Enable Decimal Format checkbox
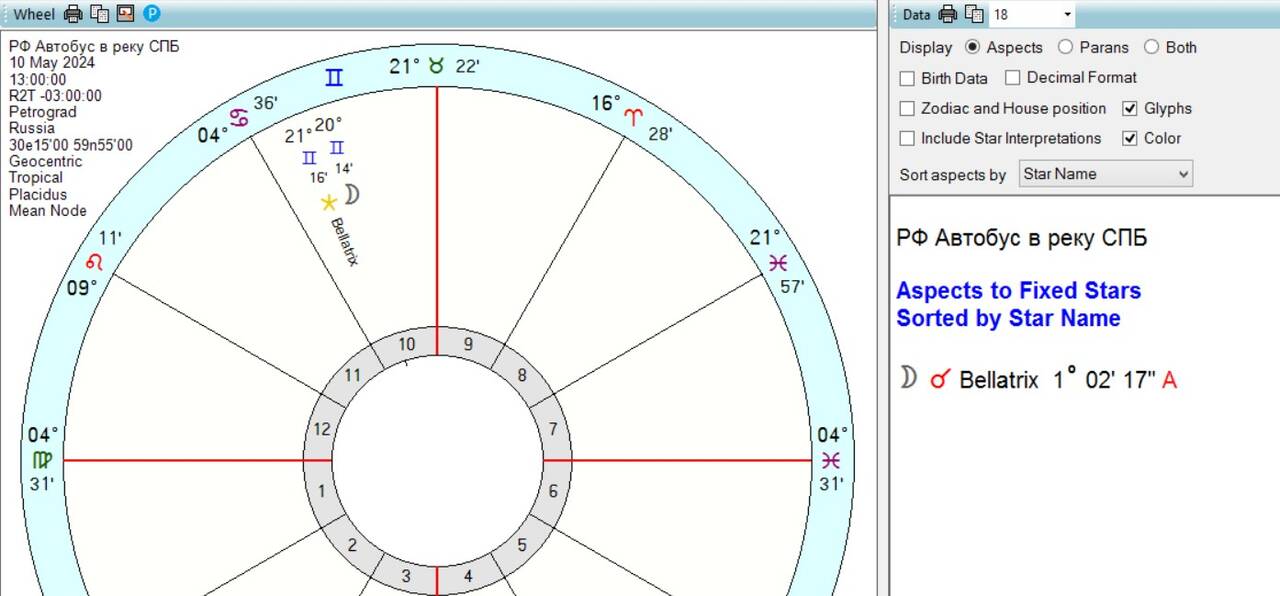 coord(1013,78)
